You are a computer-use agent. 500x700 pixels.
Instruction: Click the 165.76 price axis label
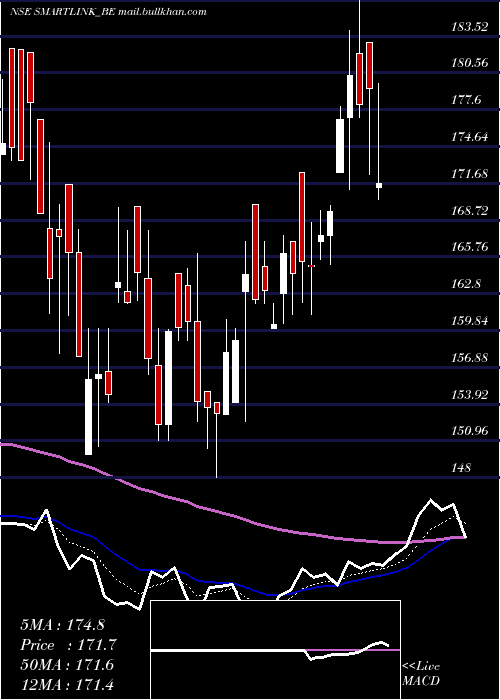click(x=469, y=247)
